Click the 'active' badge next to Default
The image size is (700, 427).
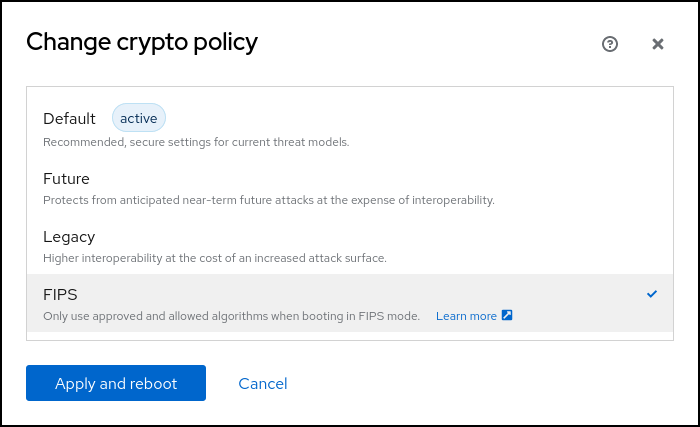tap(138, 118)
